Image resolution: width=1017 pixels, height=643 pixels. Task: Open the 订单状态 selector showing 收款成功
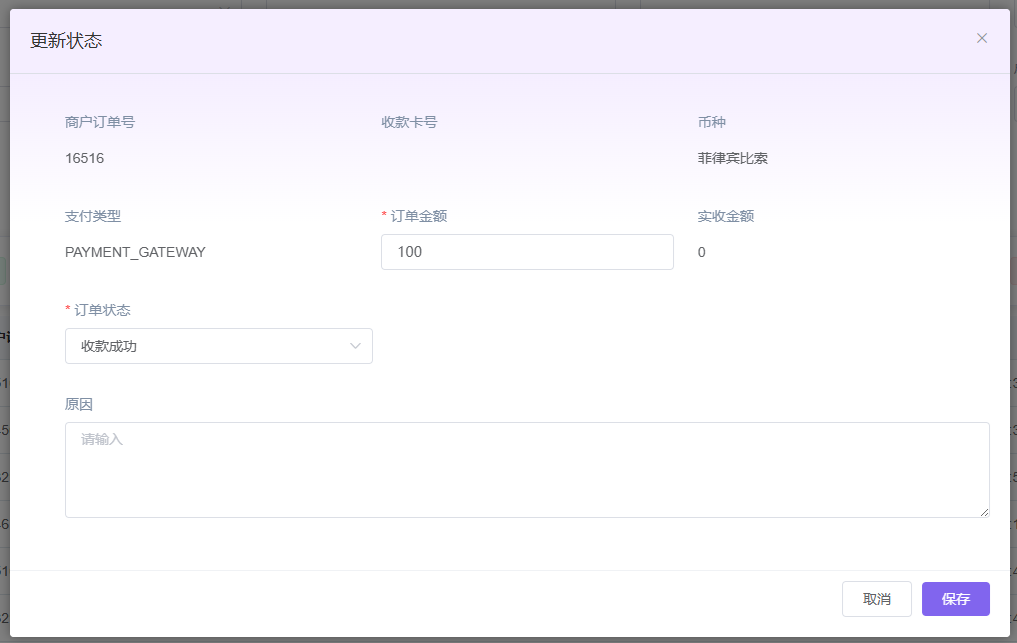(x=219, y=345)
